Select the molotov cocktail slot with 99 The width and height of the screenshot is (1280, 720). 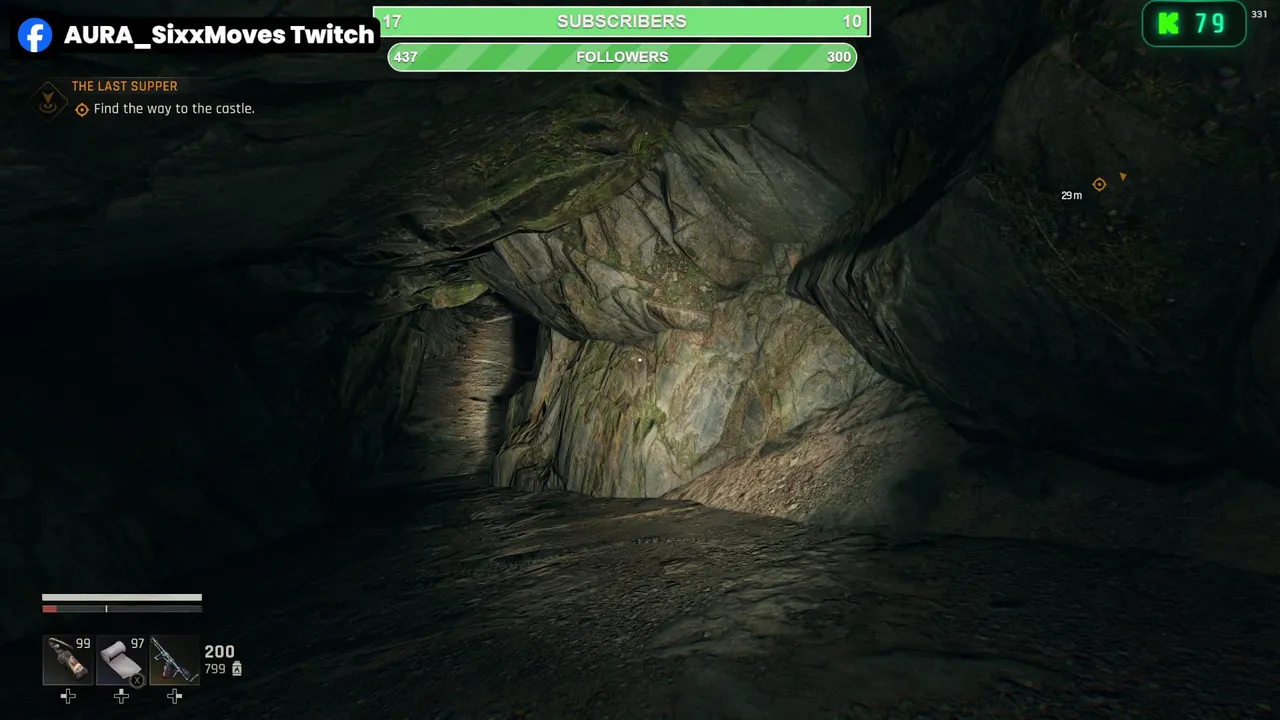coord(68,660)
